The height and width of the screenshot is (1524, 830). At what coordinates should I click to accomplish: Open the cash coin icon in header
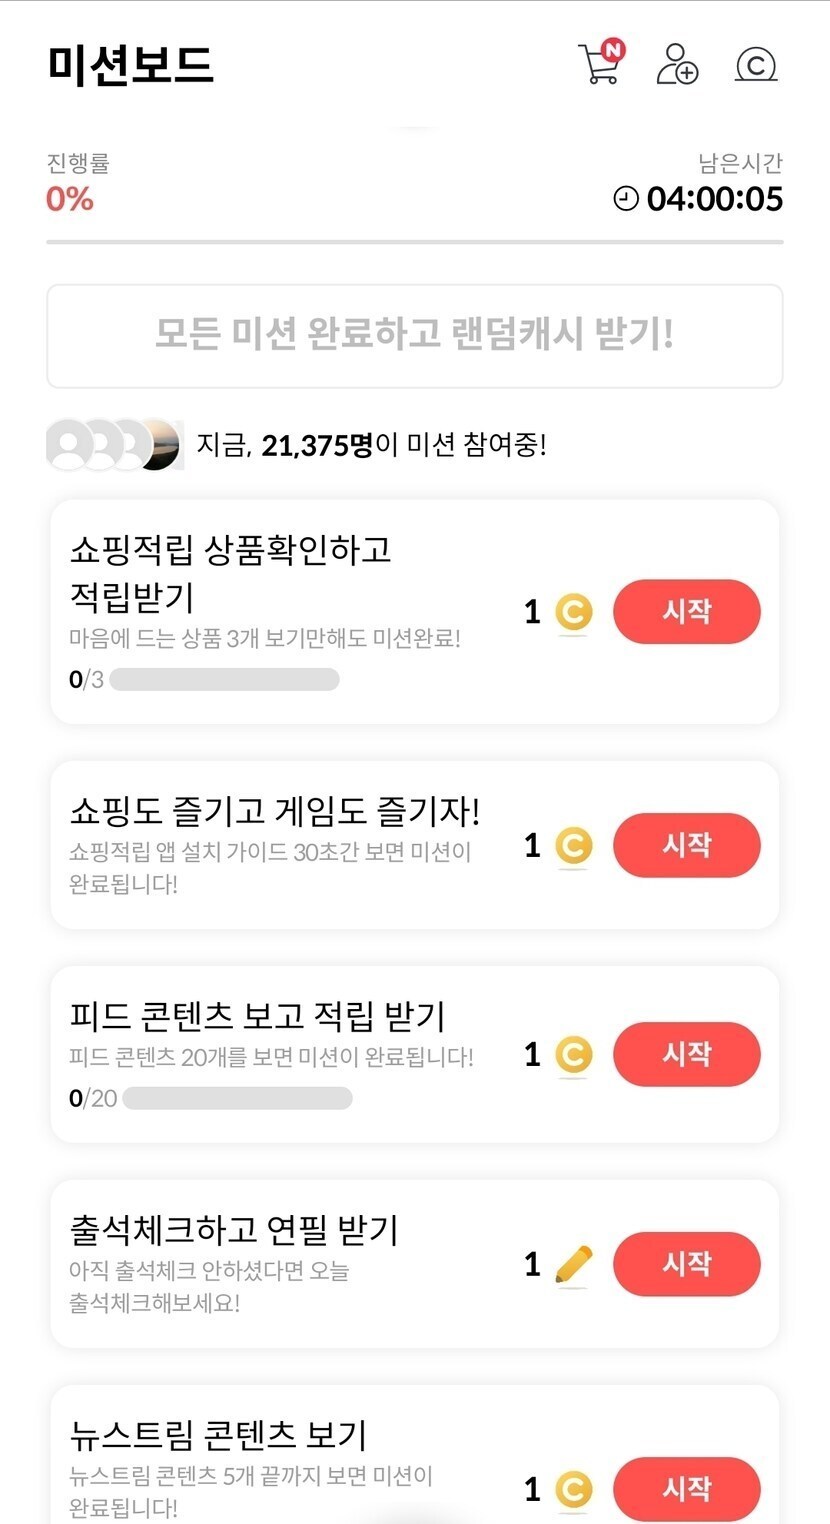tap(756, 65)
